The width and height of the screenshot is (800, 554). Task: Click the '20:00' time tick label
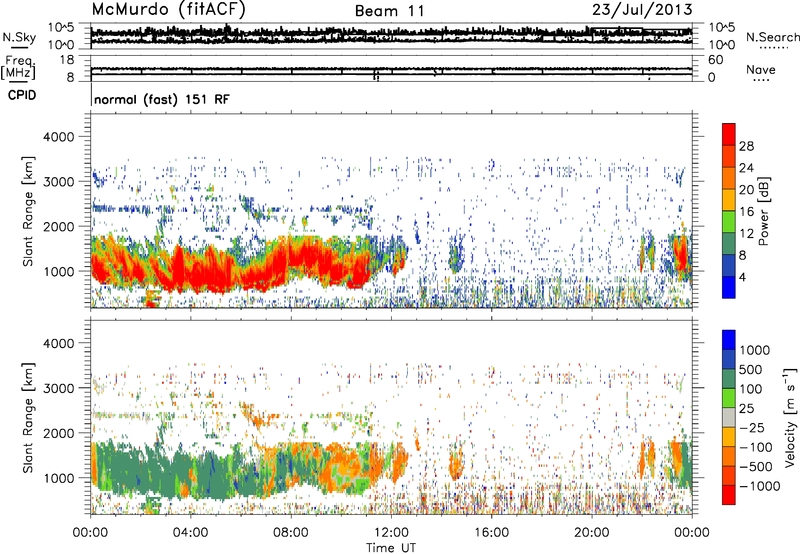point(591,533)
